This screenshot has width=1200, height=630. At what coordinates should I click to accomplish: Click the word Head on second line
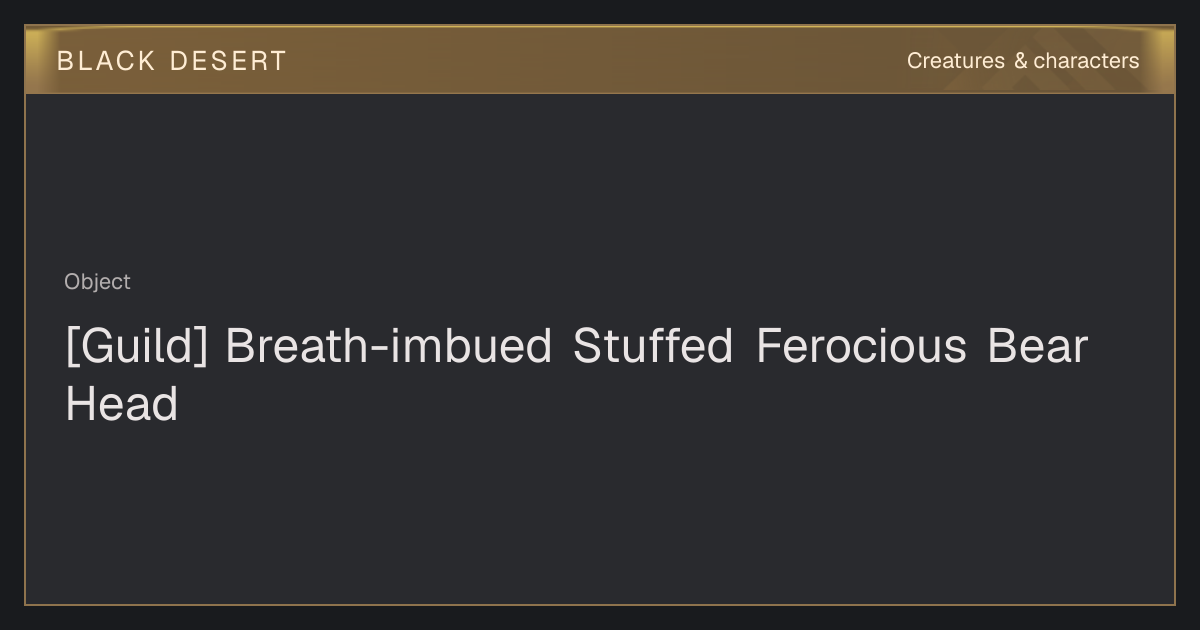click(x=121, y=405)
